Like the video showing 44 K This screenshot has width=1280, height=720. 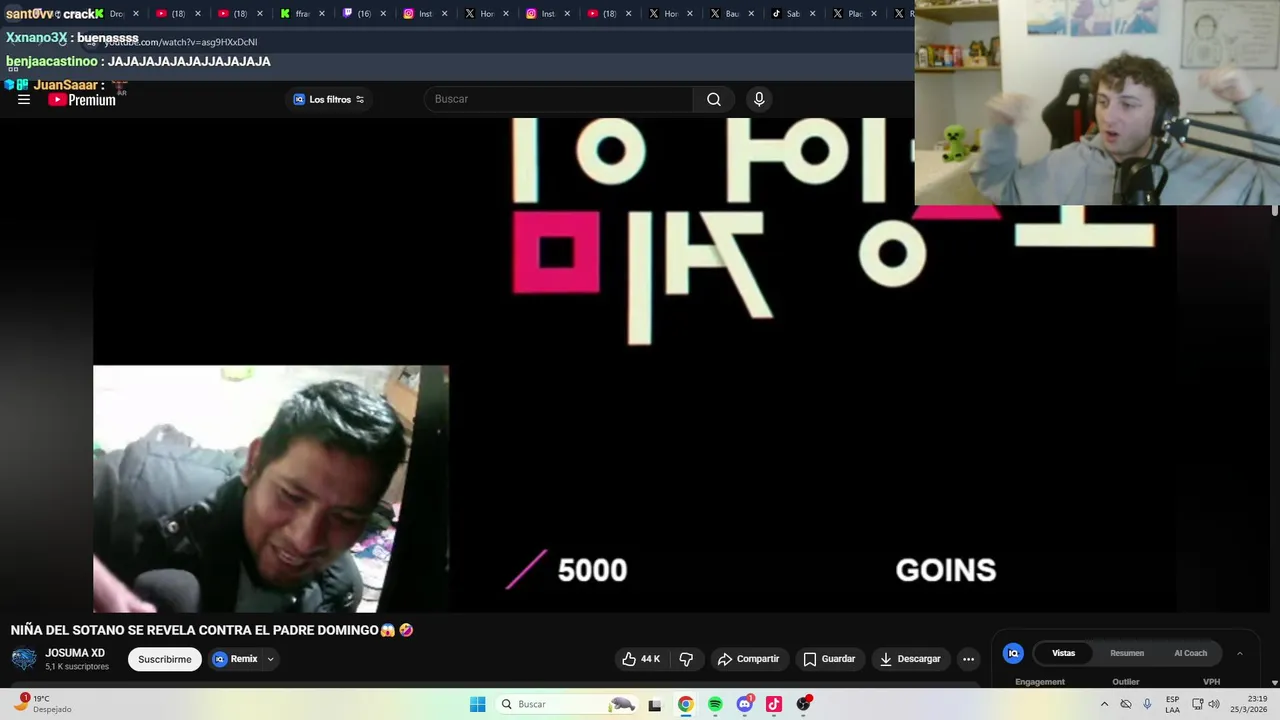point(640,659)
